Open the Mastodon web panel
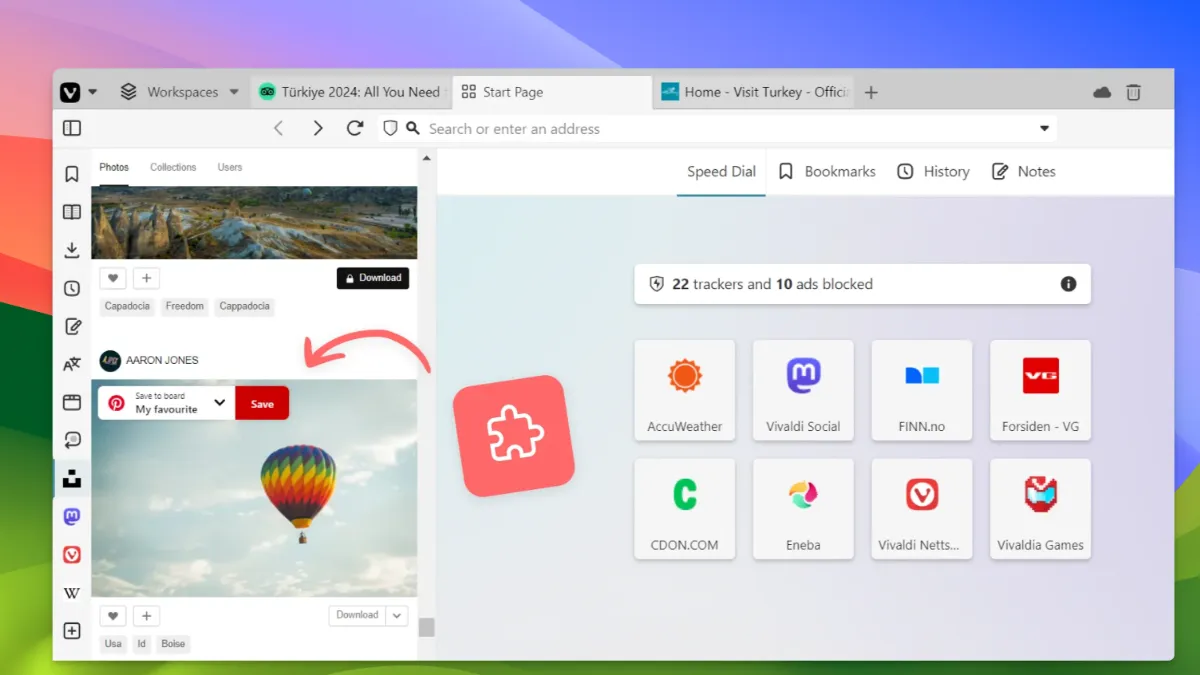Screen dimensions: 1200x675 (72, 517)
